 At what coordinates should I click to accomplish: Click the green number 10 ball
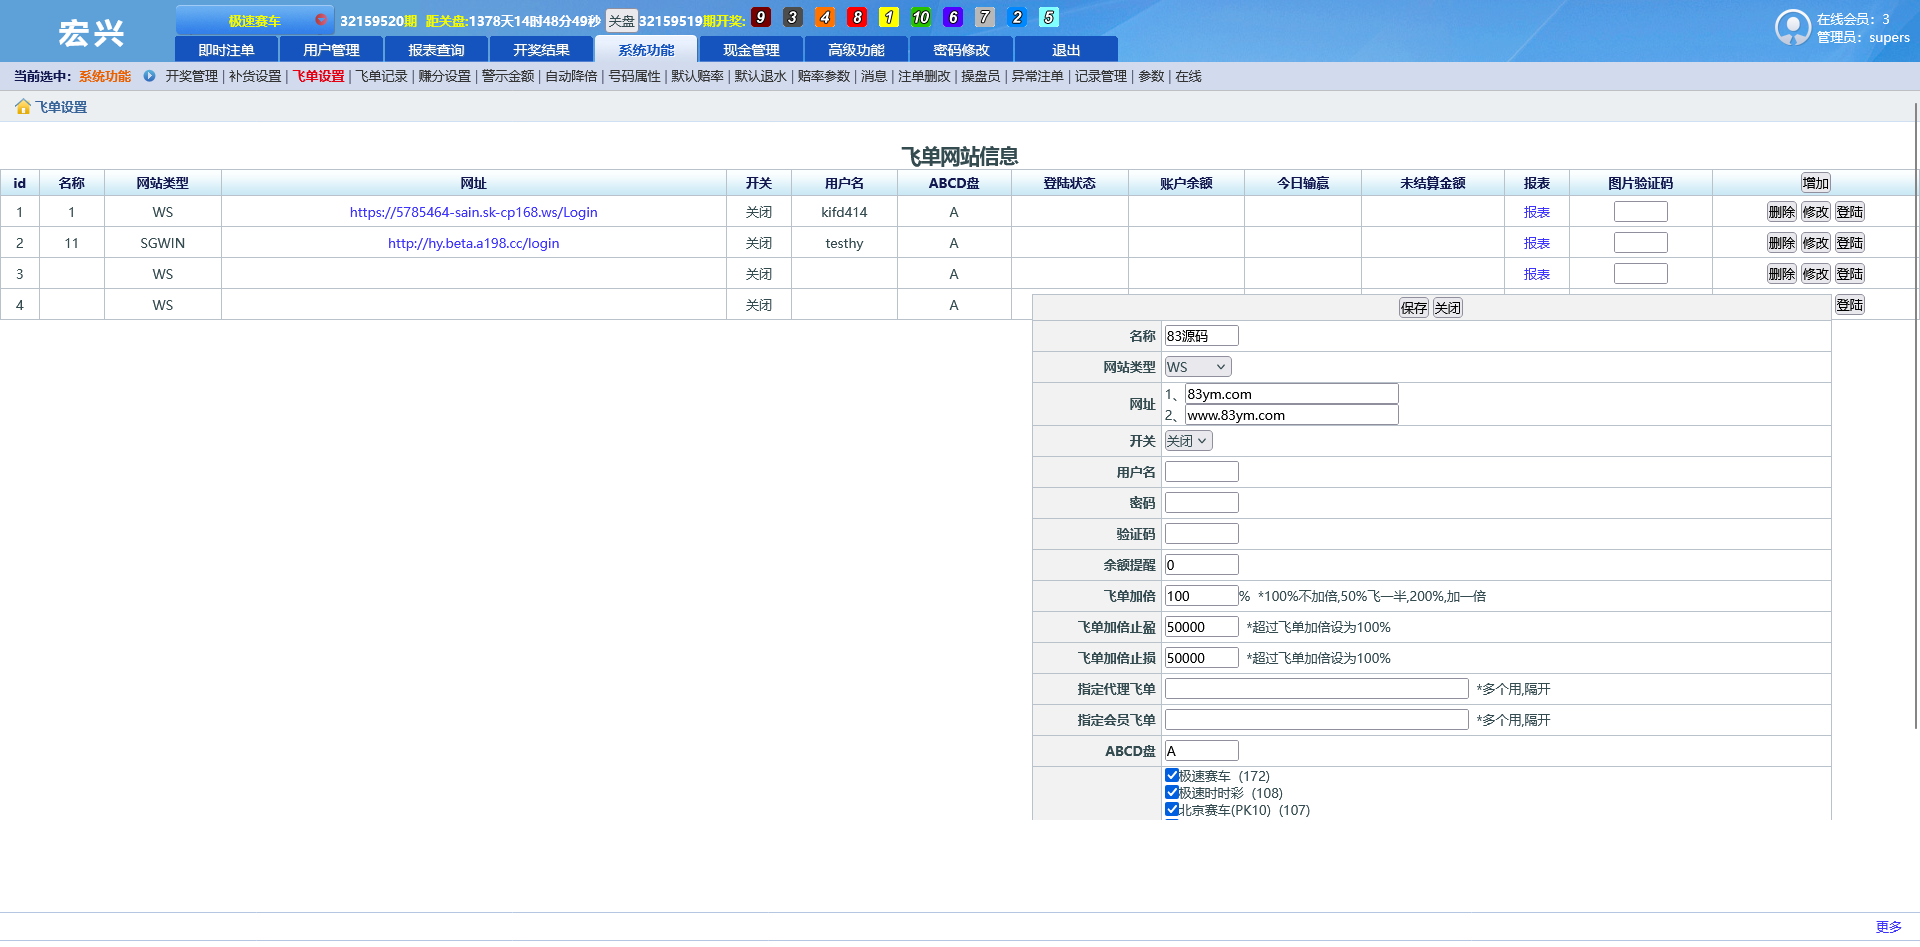click(921, 17)
